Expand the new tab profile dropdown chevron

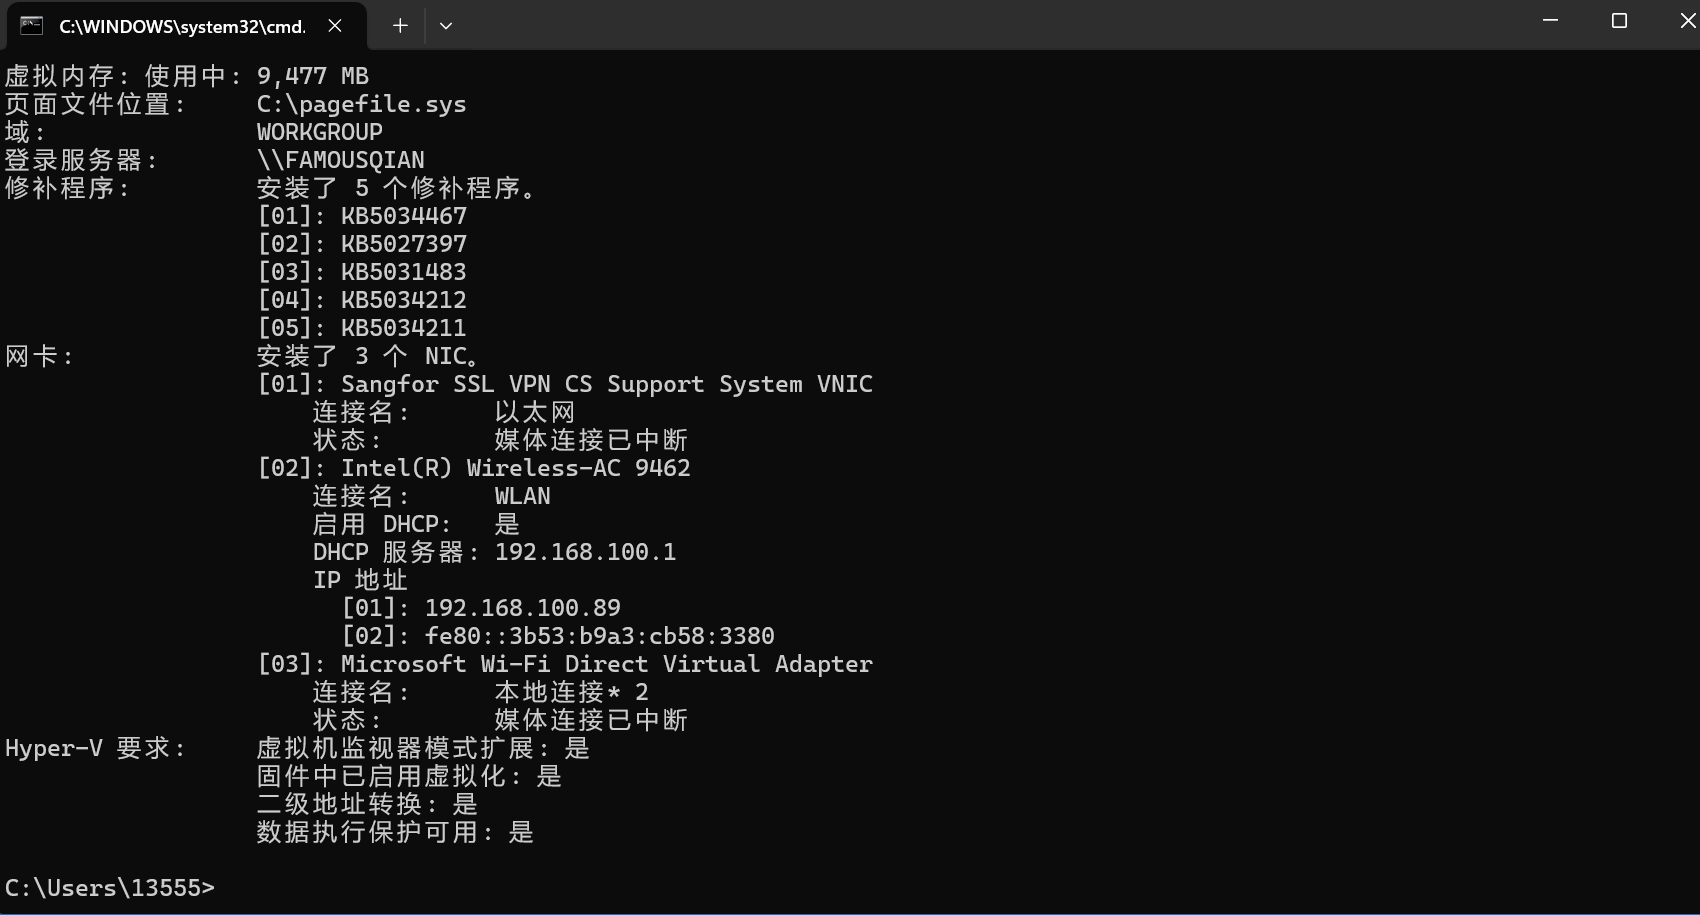tap(446, 26)
